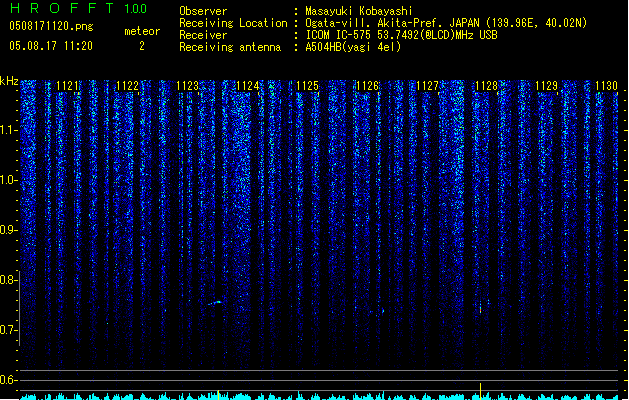Click the Receiving Location label
This screenshot has width=629, height=400.
233,23
